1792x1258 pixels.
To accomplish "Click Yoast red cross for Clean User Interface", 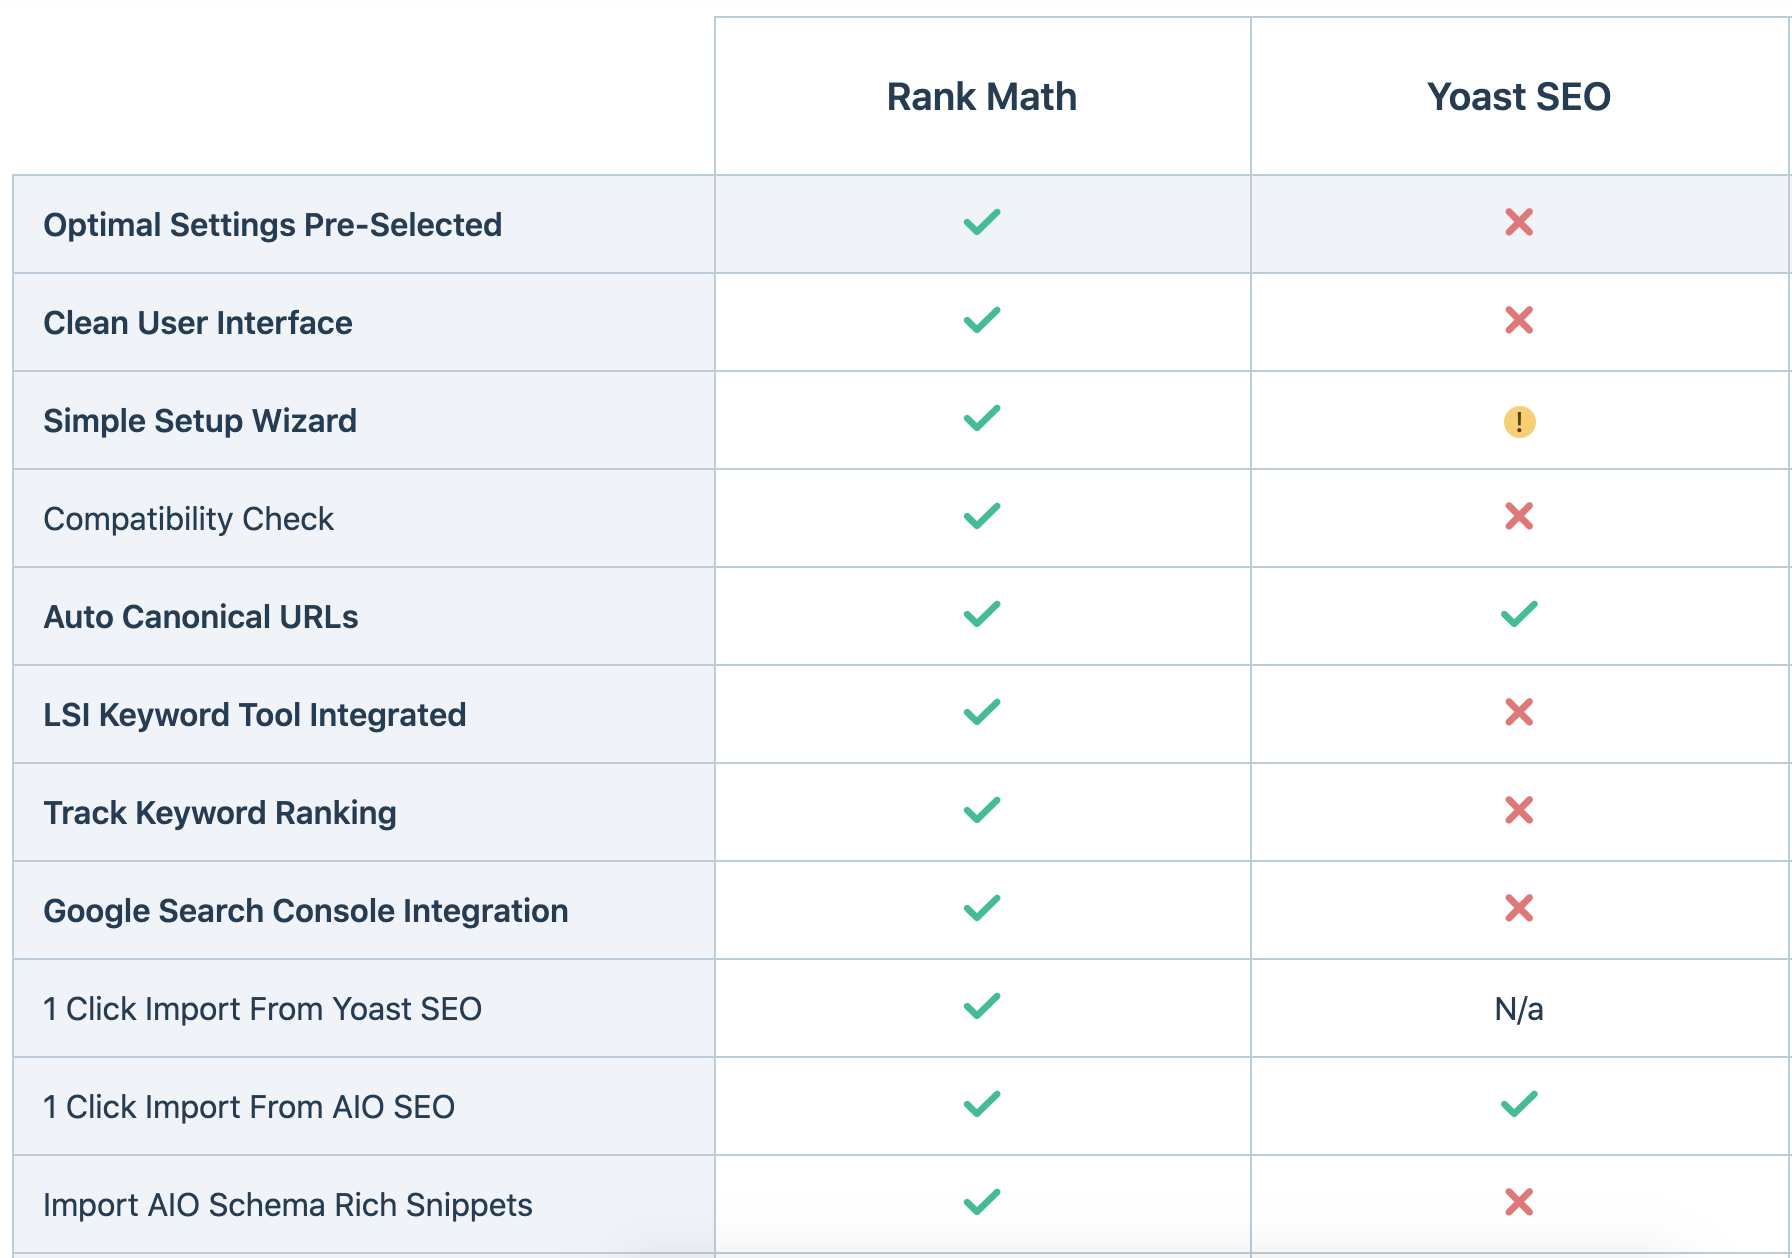I will pyautogui.click(x=1519, y=320).
